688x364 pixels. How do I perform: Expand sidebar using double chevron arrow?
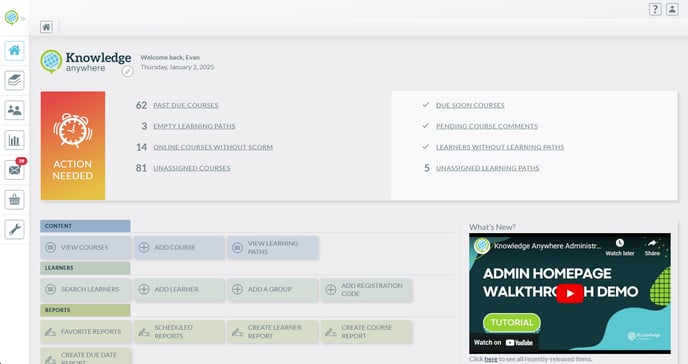point(23,18)
